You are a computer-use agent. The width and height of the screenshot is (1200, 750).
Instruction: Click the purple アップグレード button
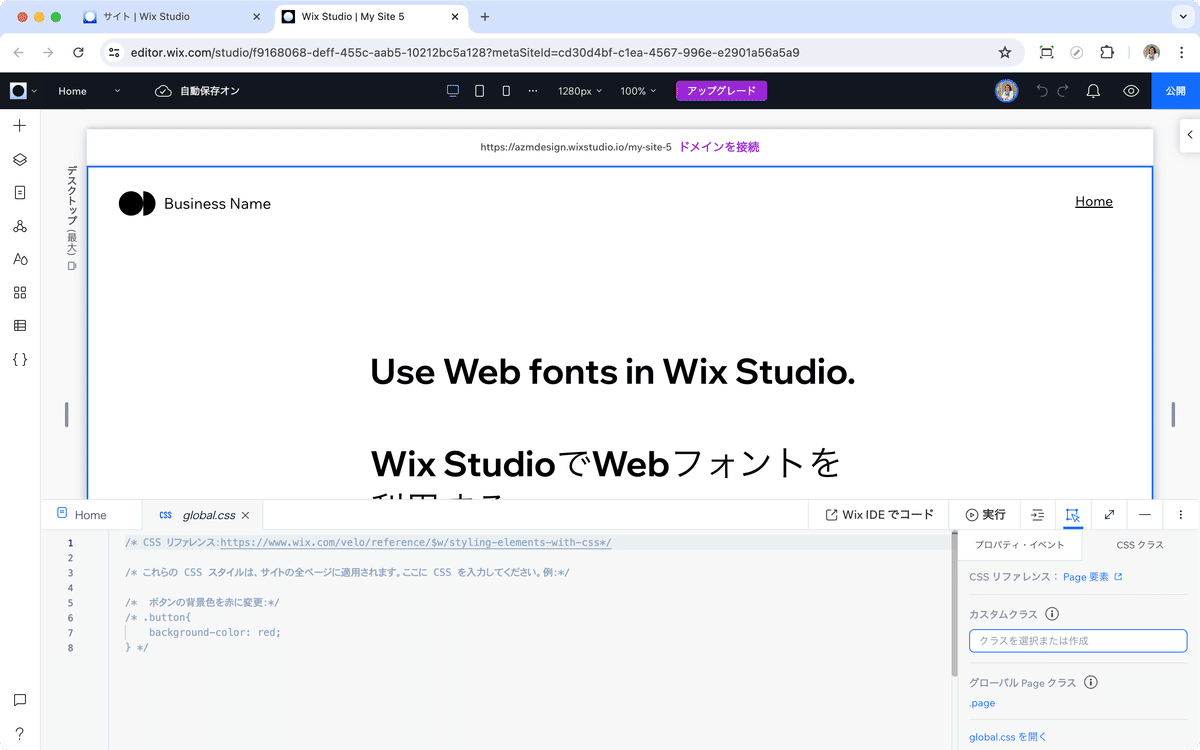721,91
